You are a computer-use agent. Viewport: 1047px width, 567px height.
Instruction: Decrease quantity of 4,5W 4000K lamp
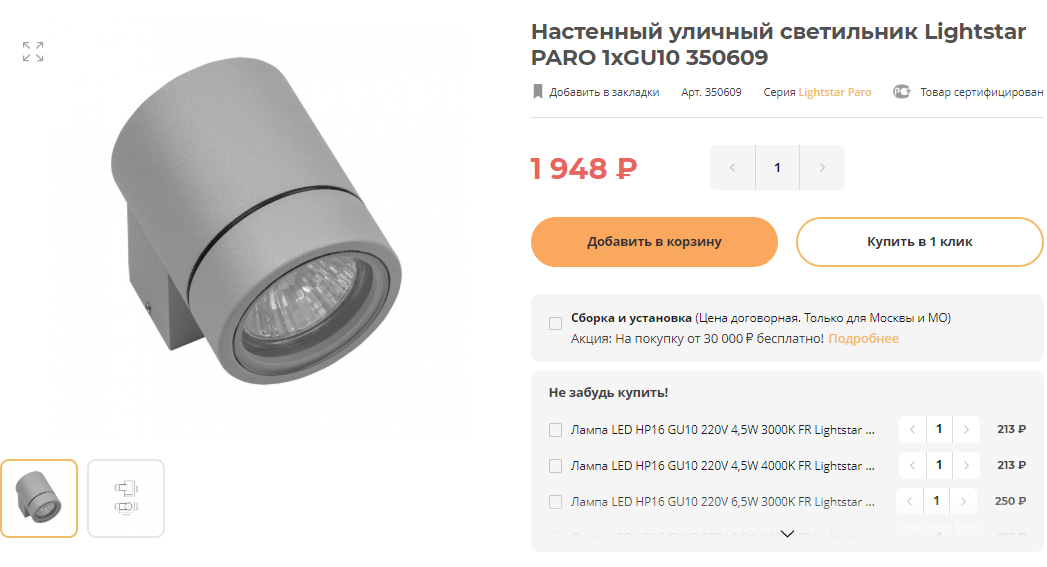click(912, 465)
